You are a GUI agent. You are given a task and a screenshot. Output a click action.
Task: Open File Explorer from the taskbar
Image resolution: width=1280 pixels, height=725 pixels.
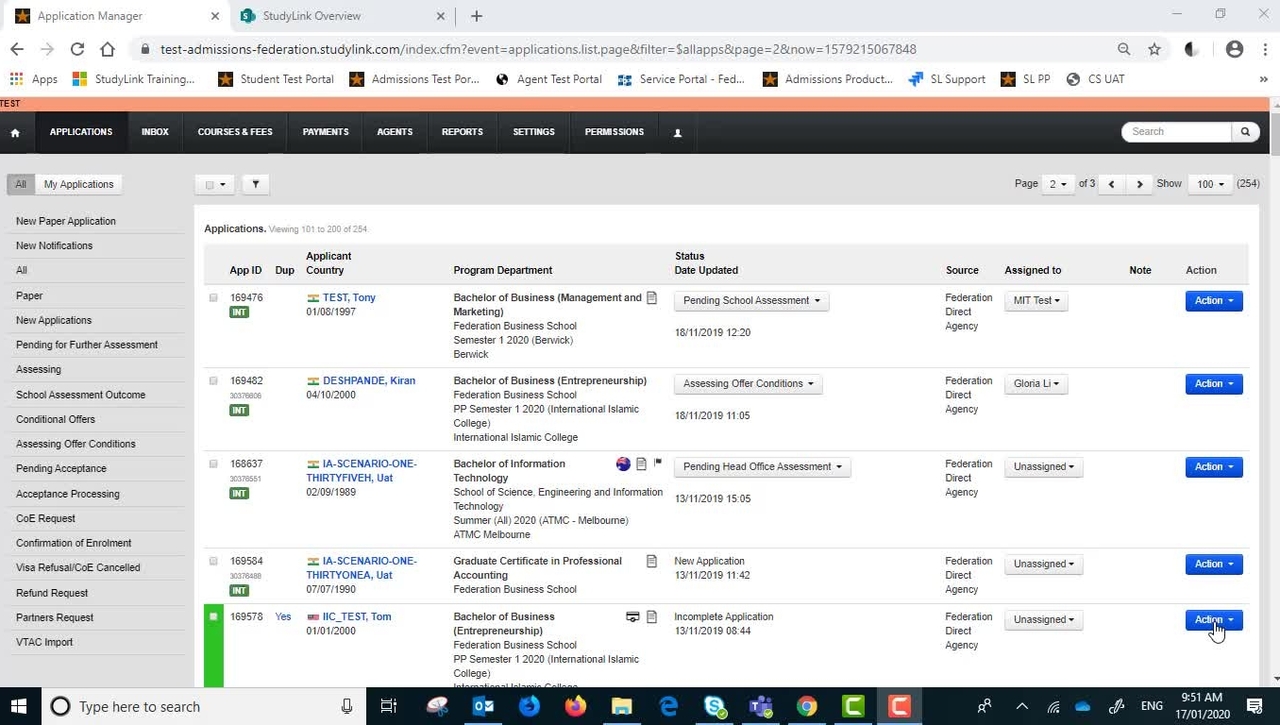coord(622,707)
